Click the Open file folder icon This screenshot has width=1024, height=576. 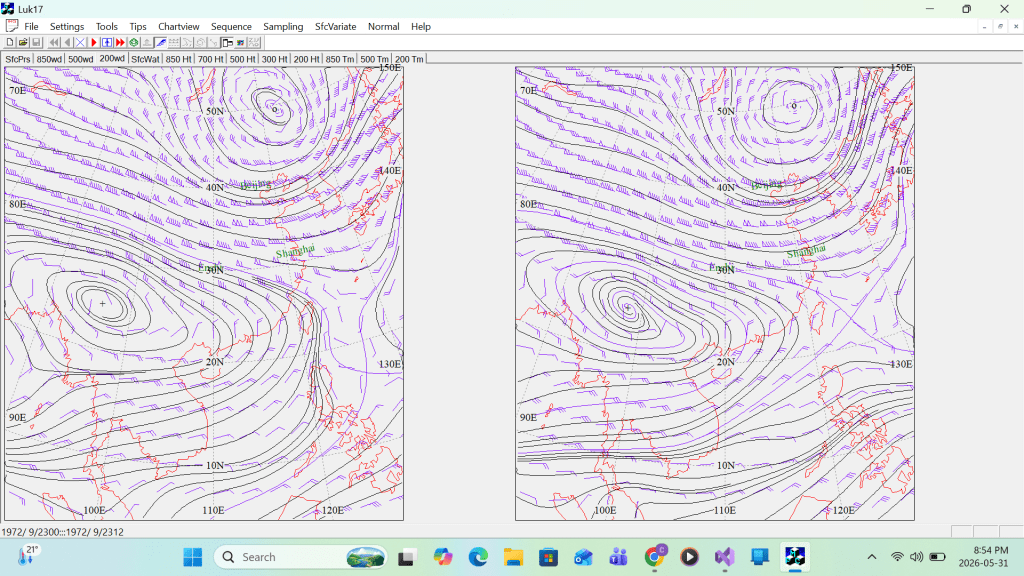(x=23, y=42)
